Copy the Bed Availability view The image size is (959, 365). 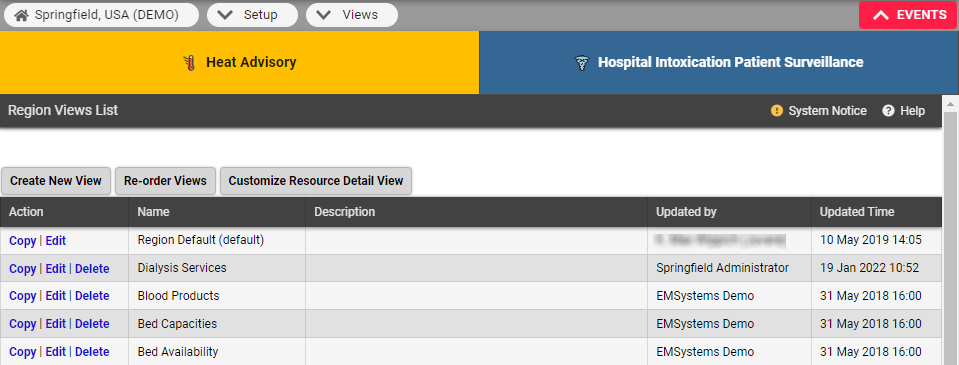pyautogui.click(x=23, y=352)
